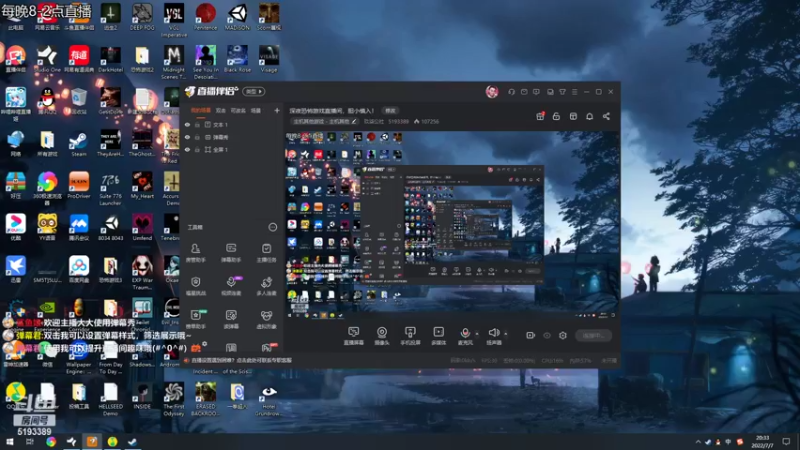
Task: Open the user avatar profile
Action: point(492,92)
